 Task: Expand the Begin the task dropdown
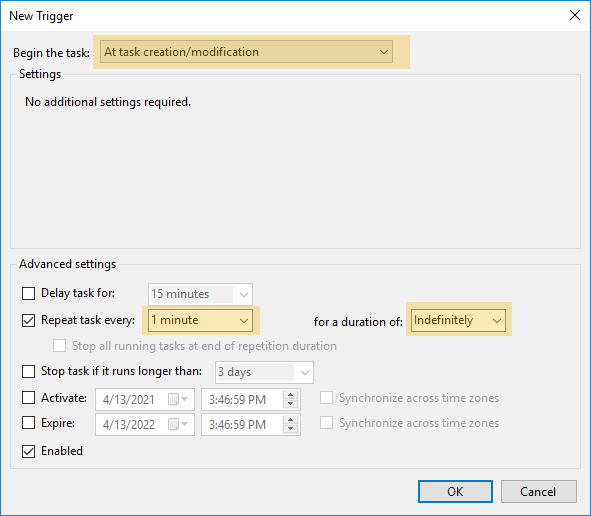246,52
